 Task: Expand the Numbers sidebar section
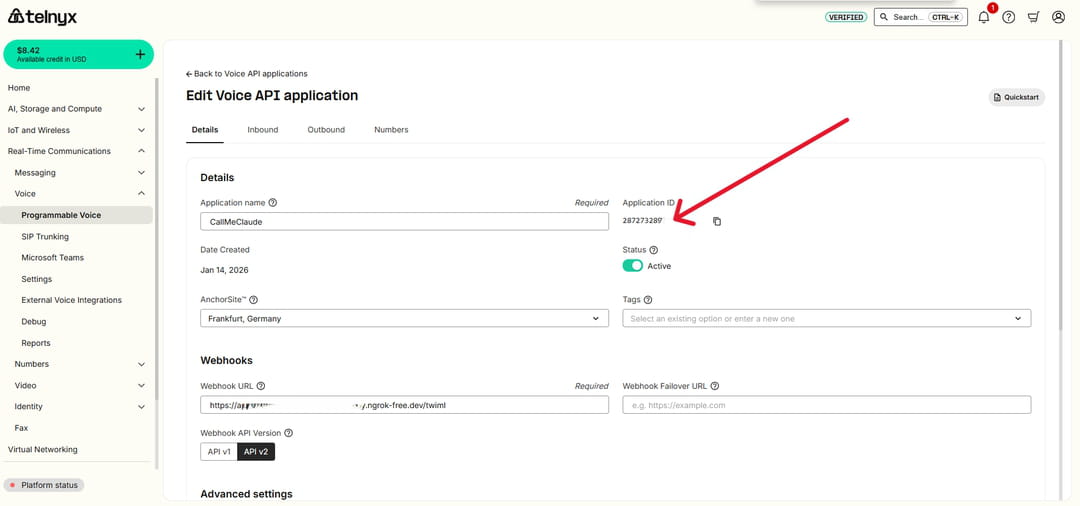coord(78,364)
